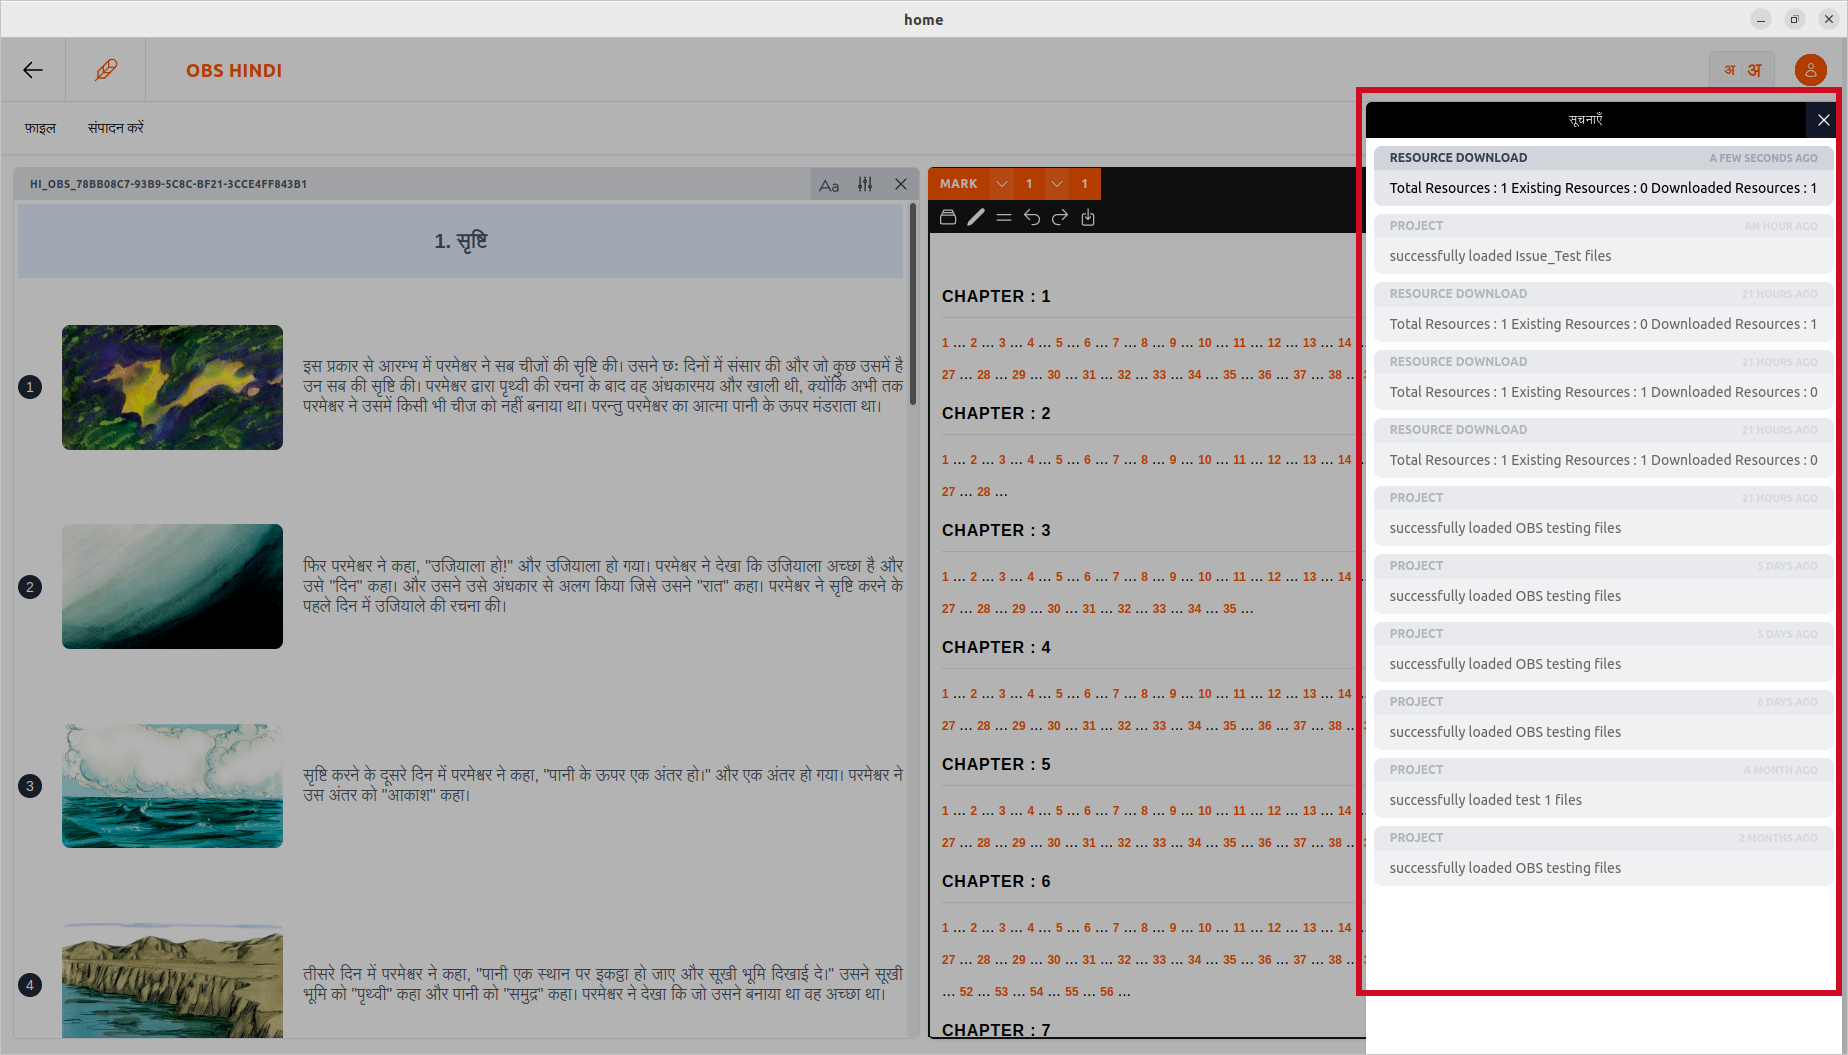The height and width of the screenshot is (1055, 1848).
Task: Undo the last edit with the undo arrow
Action: click(1032, 217)
